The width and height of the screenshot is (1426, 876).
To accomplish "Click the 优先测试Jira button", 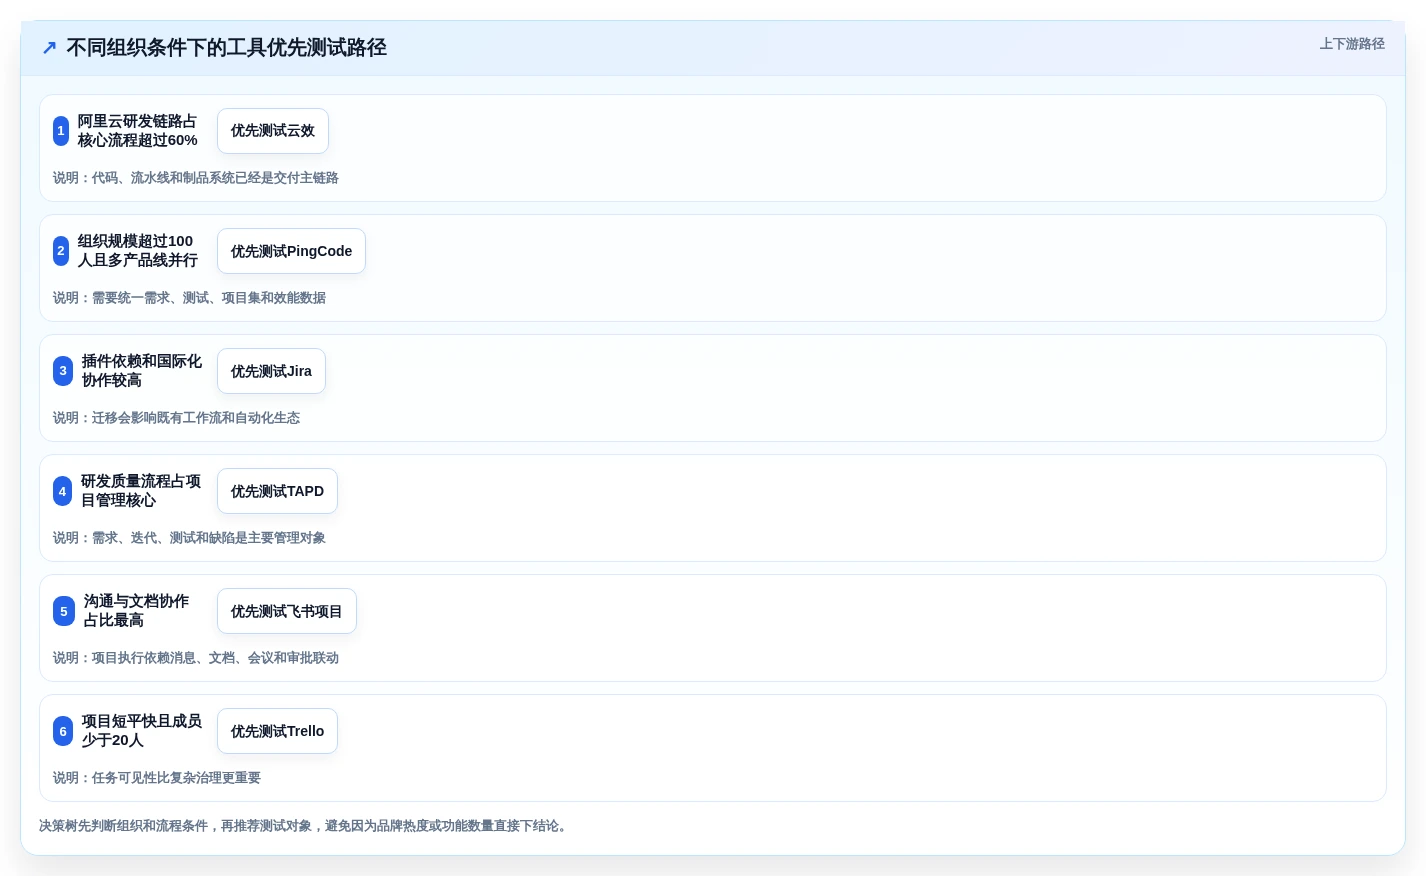I will (271, 371).
